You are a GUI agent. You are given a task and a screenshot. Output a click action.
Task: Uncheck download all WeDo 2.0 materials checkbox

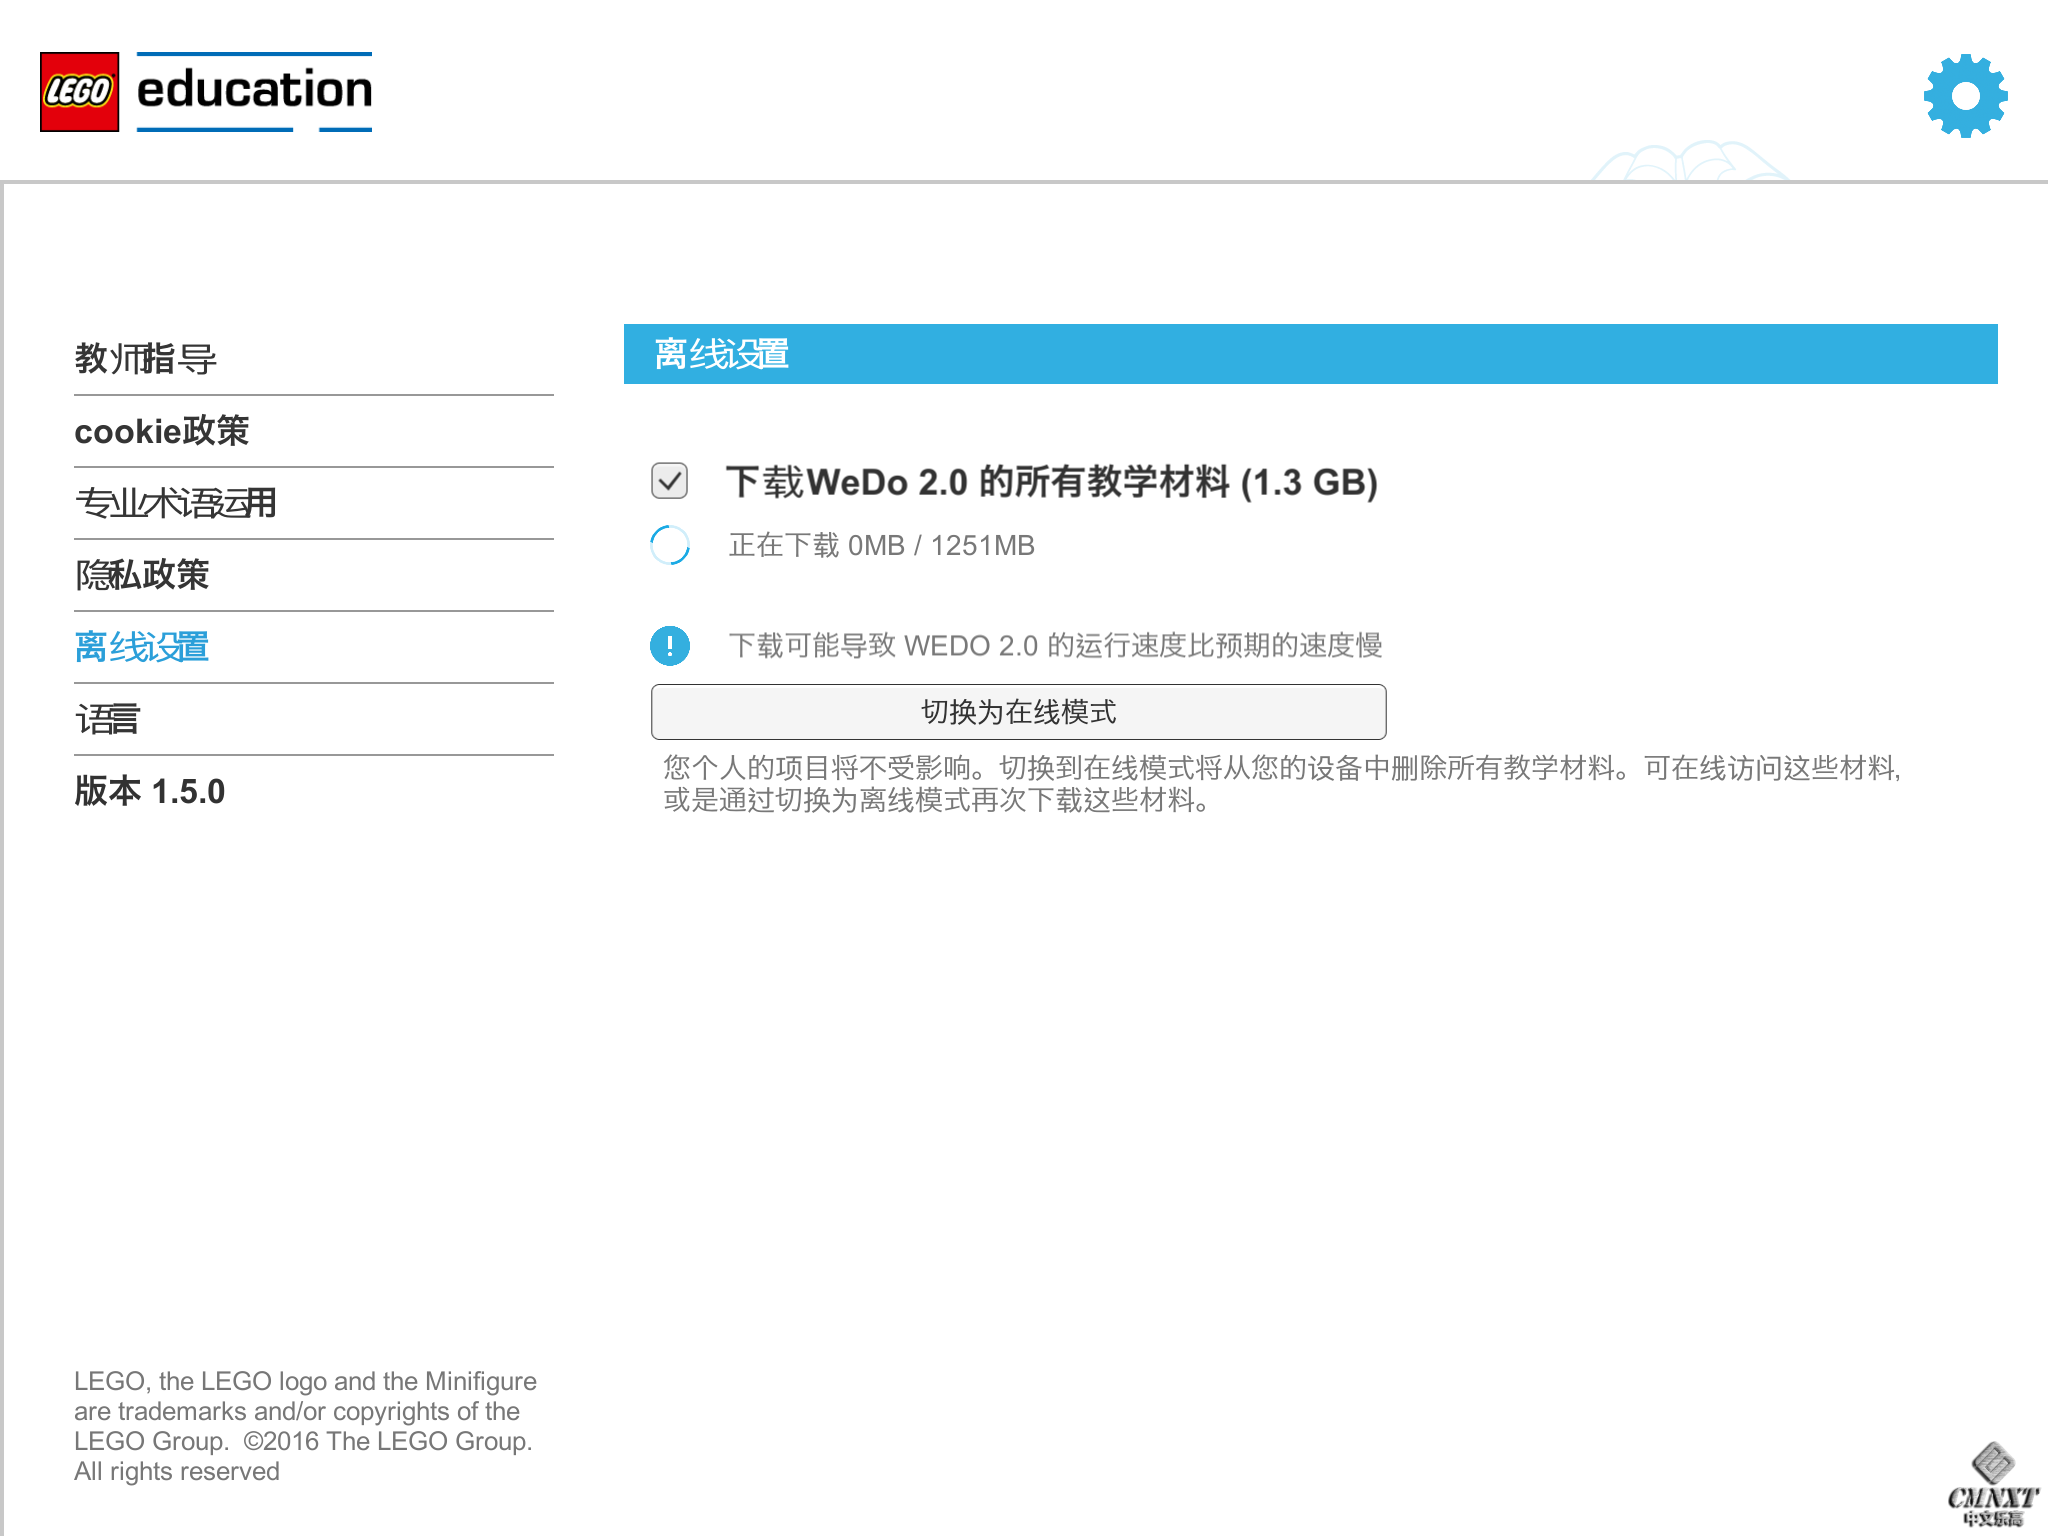click(x=669, y=481)
